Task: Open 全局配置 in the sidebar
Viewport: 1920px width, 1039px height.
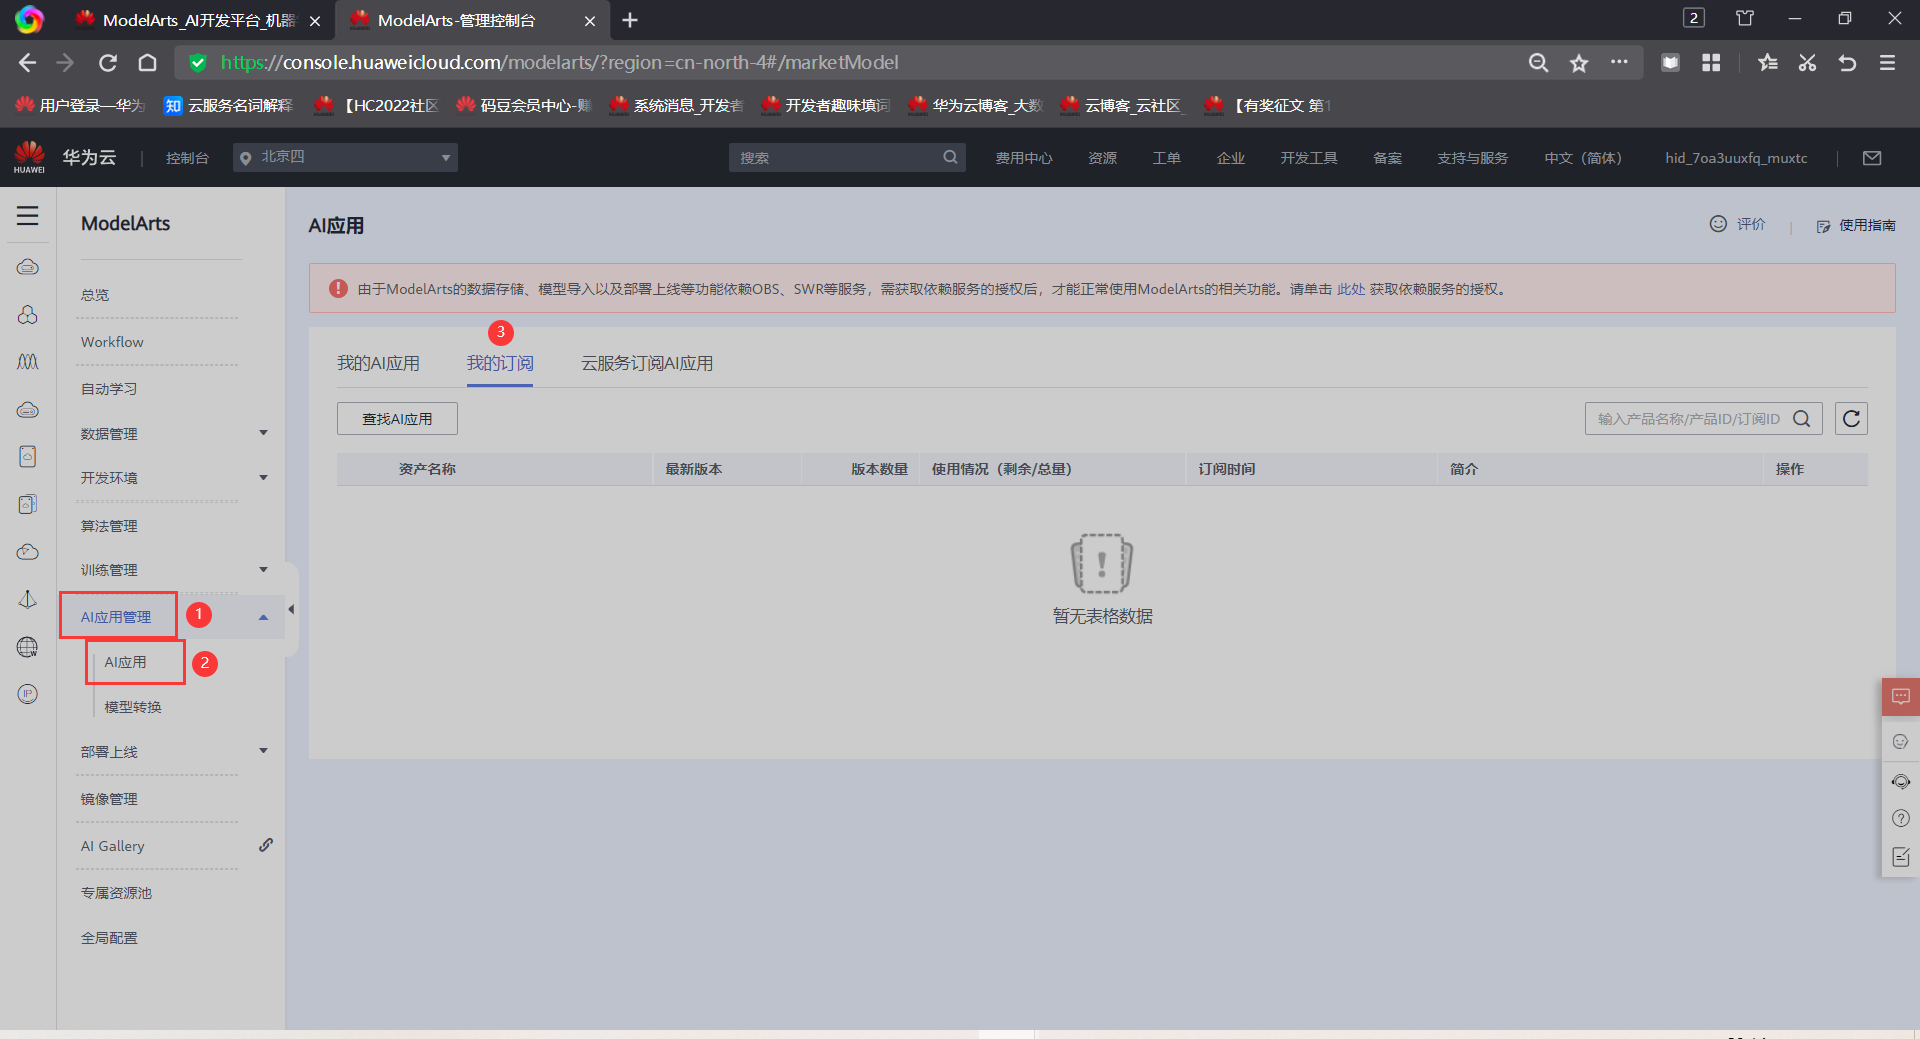Action: 109,938
